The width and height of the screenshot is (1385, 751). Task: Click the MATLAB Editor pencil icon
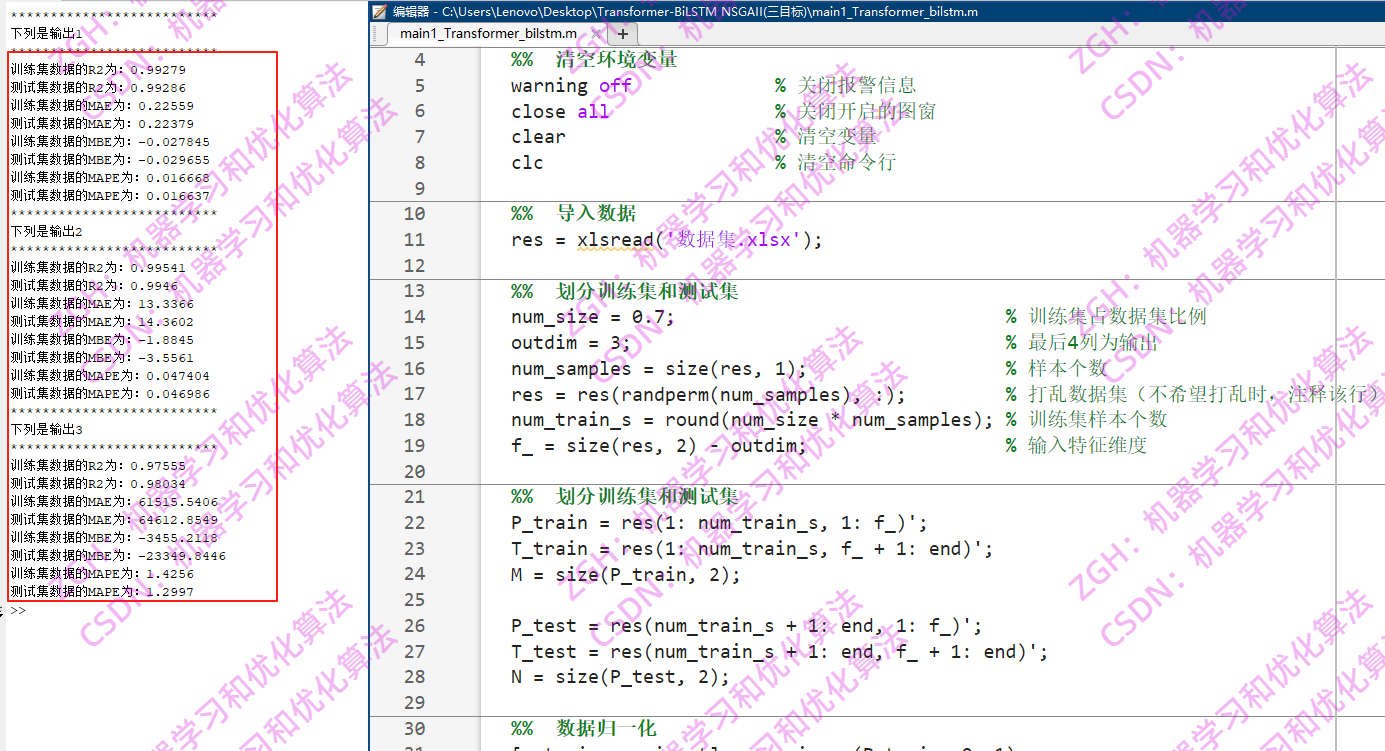[378, 12]
